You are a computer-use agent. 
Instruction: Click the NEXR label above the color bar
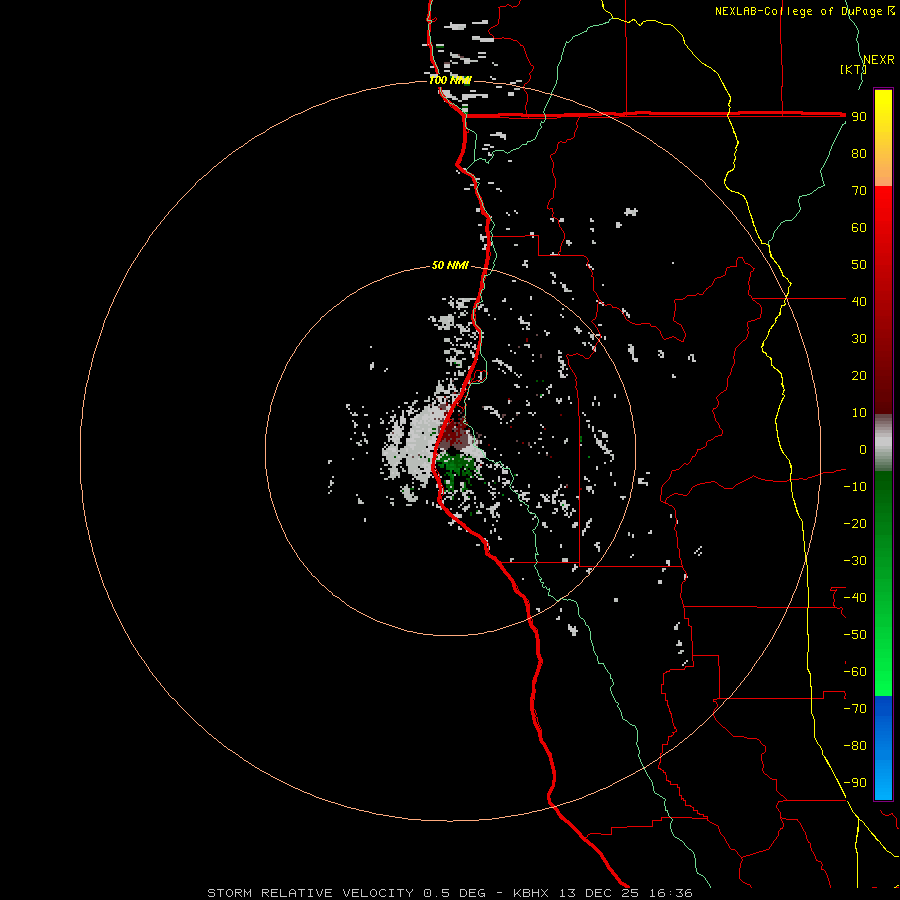879,60
